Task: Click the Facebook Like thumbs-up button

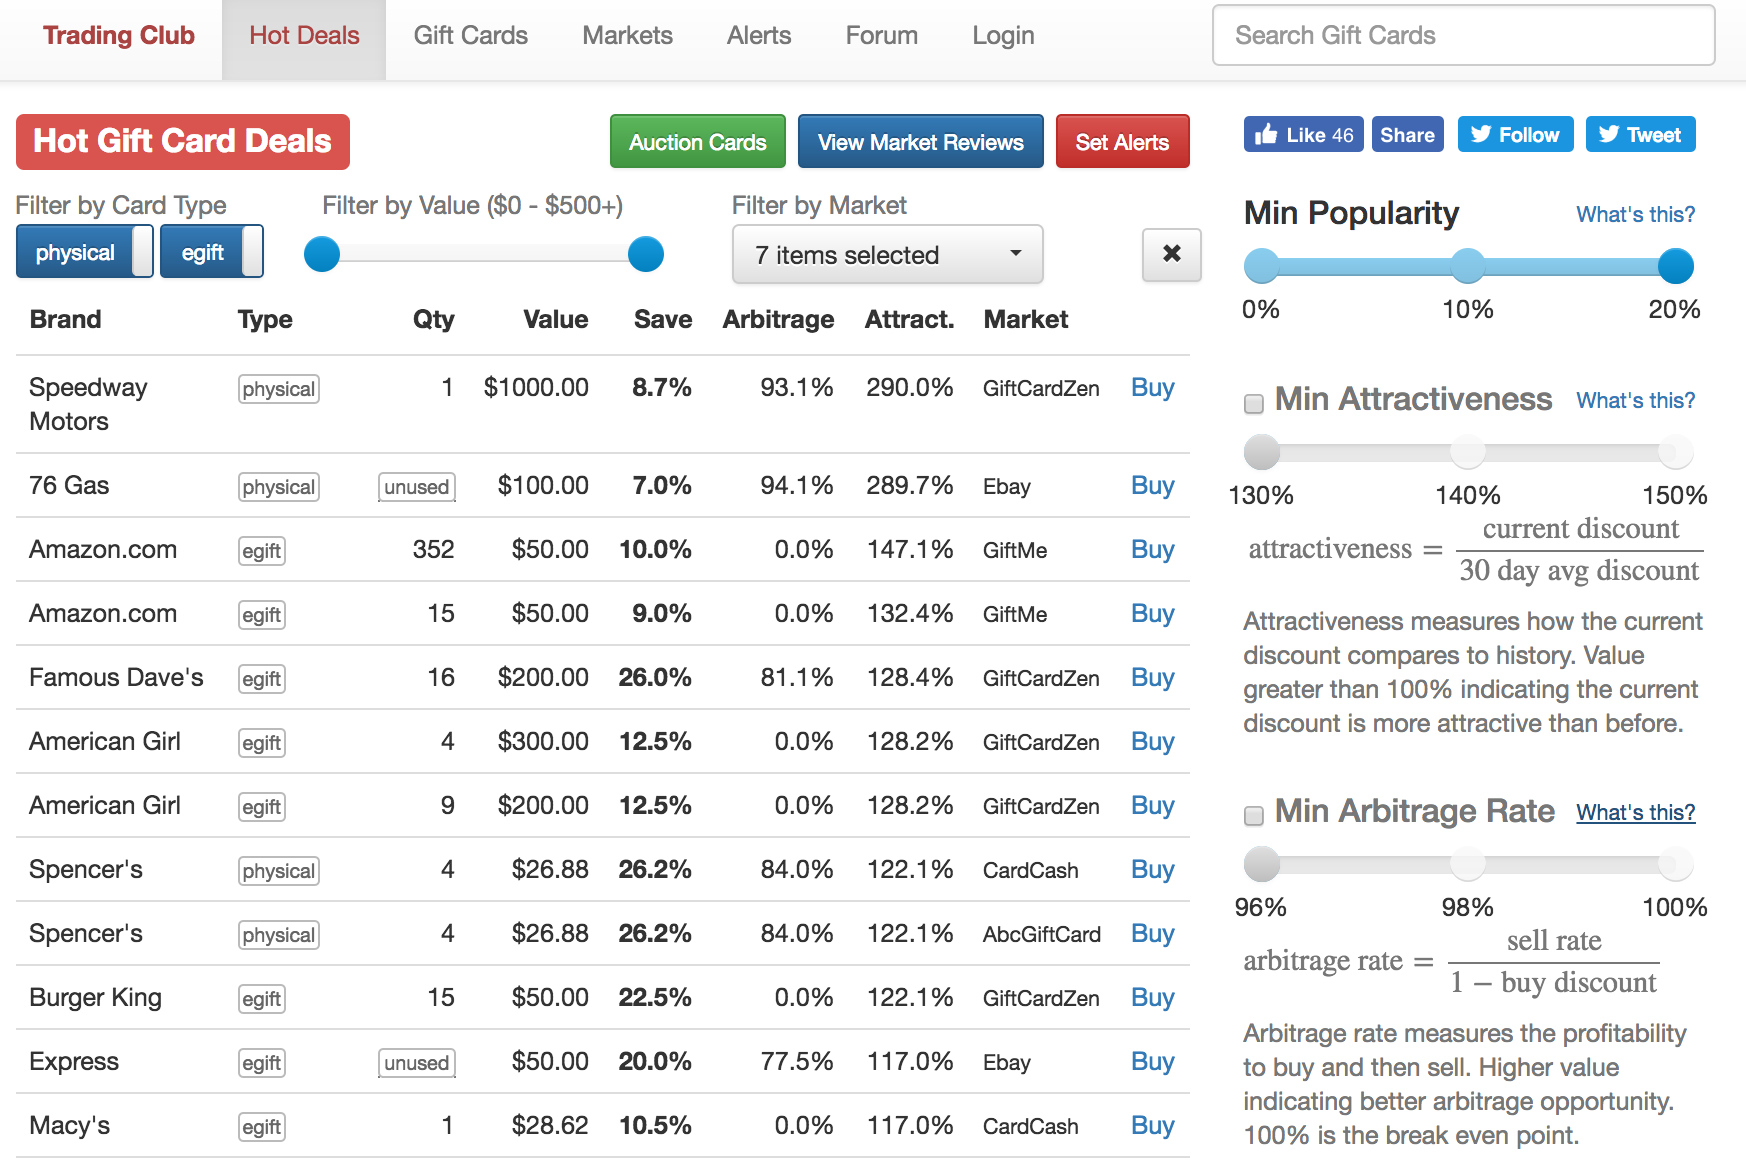Action: click(x=1303, y=135)
